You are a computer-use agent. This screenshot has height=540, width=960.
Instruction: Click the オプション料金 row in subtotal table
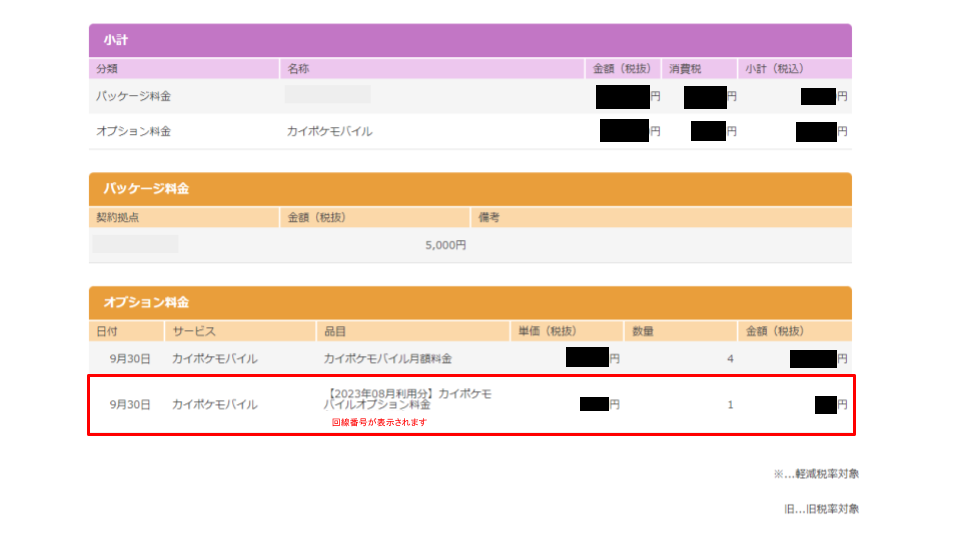click(x=470, y=131)
